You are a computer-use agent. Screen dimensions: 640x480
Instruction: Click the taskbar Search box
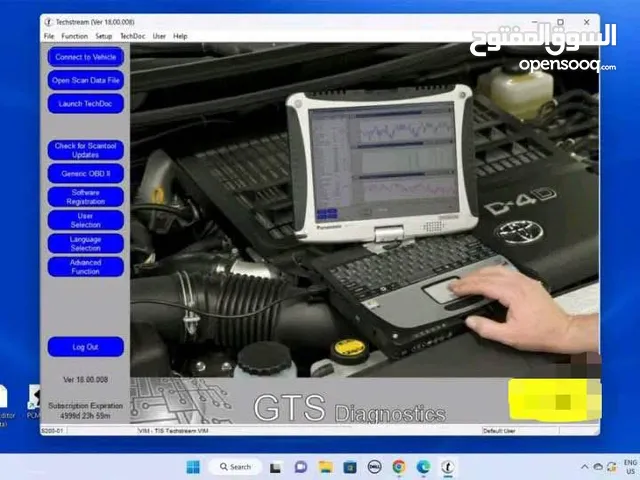(x=236, y=467)
